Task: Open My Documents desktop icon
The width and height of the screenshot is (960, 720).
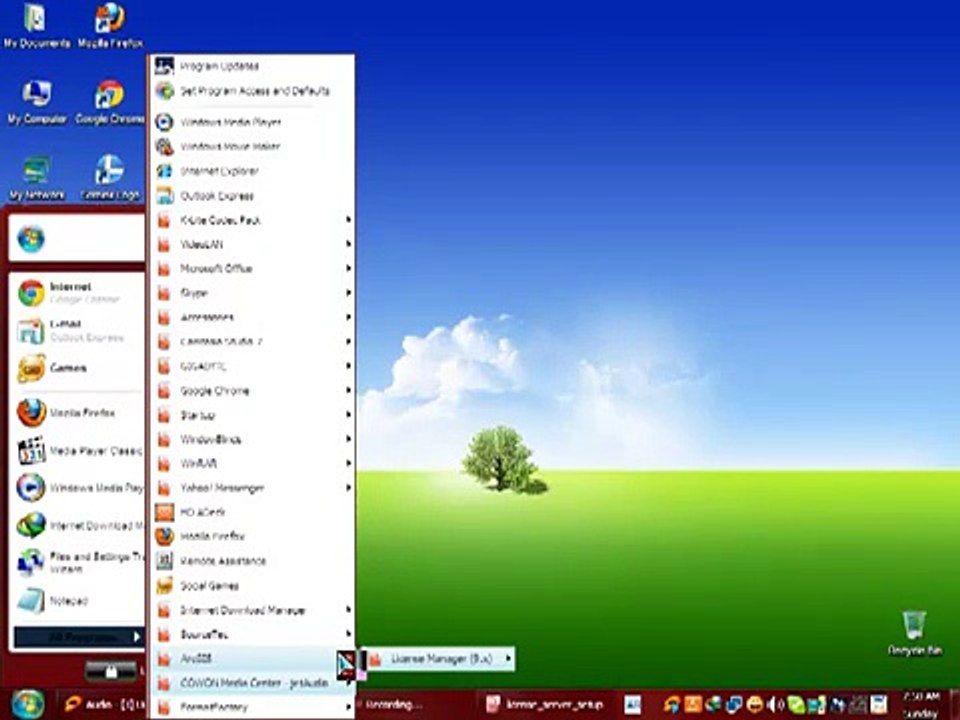Action: (36, 26)
